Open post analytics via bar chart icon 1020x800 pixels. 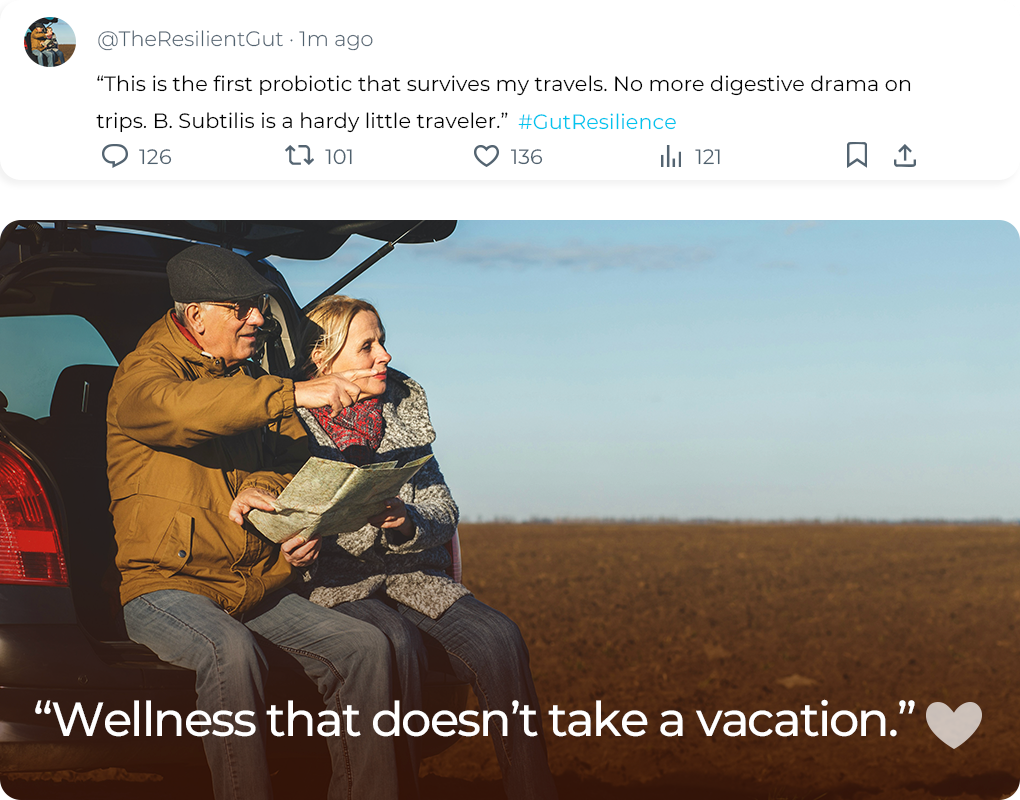(671, 156)
